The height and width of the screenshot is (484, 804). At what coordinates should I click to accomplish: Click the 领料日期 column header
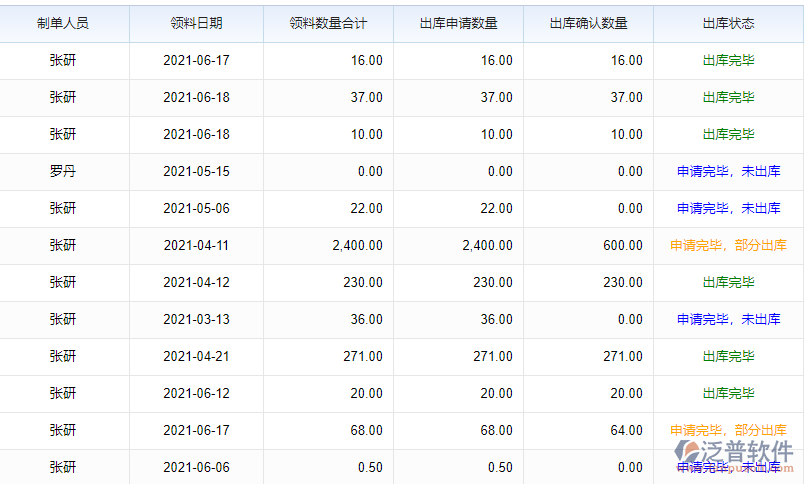tap(196, 24)
